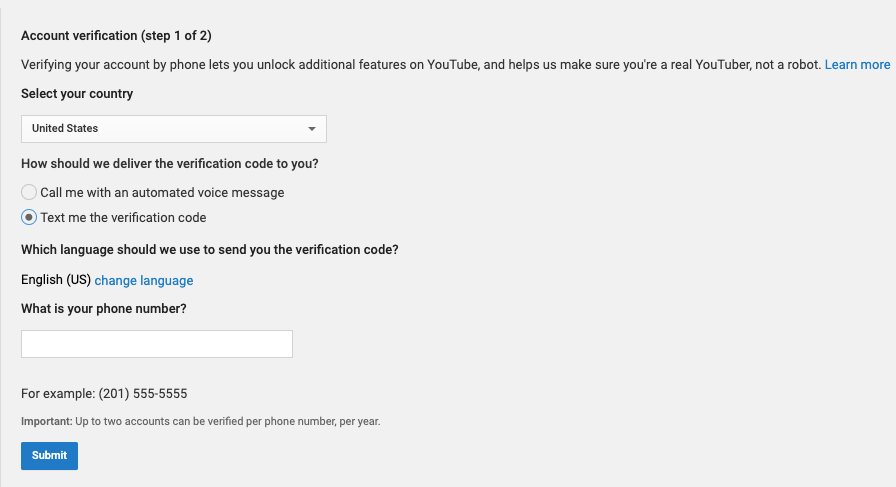Click the 'Which language should we use' question
Viewport: 896px width, 487px height.
pyautogui.click(x=210, y=250)
